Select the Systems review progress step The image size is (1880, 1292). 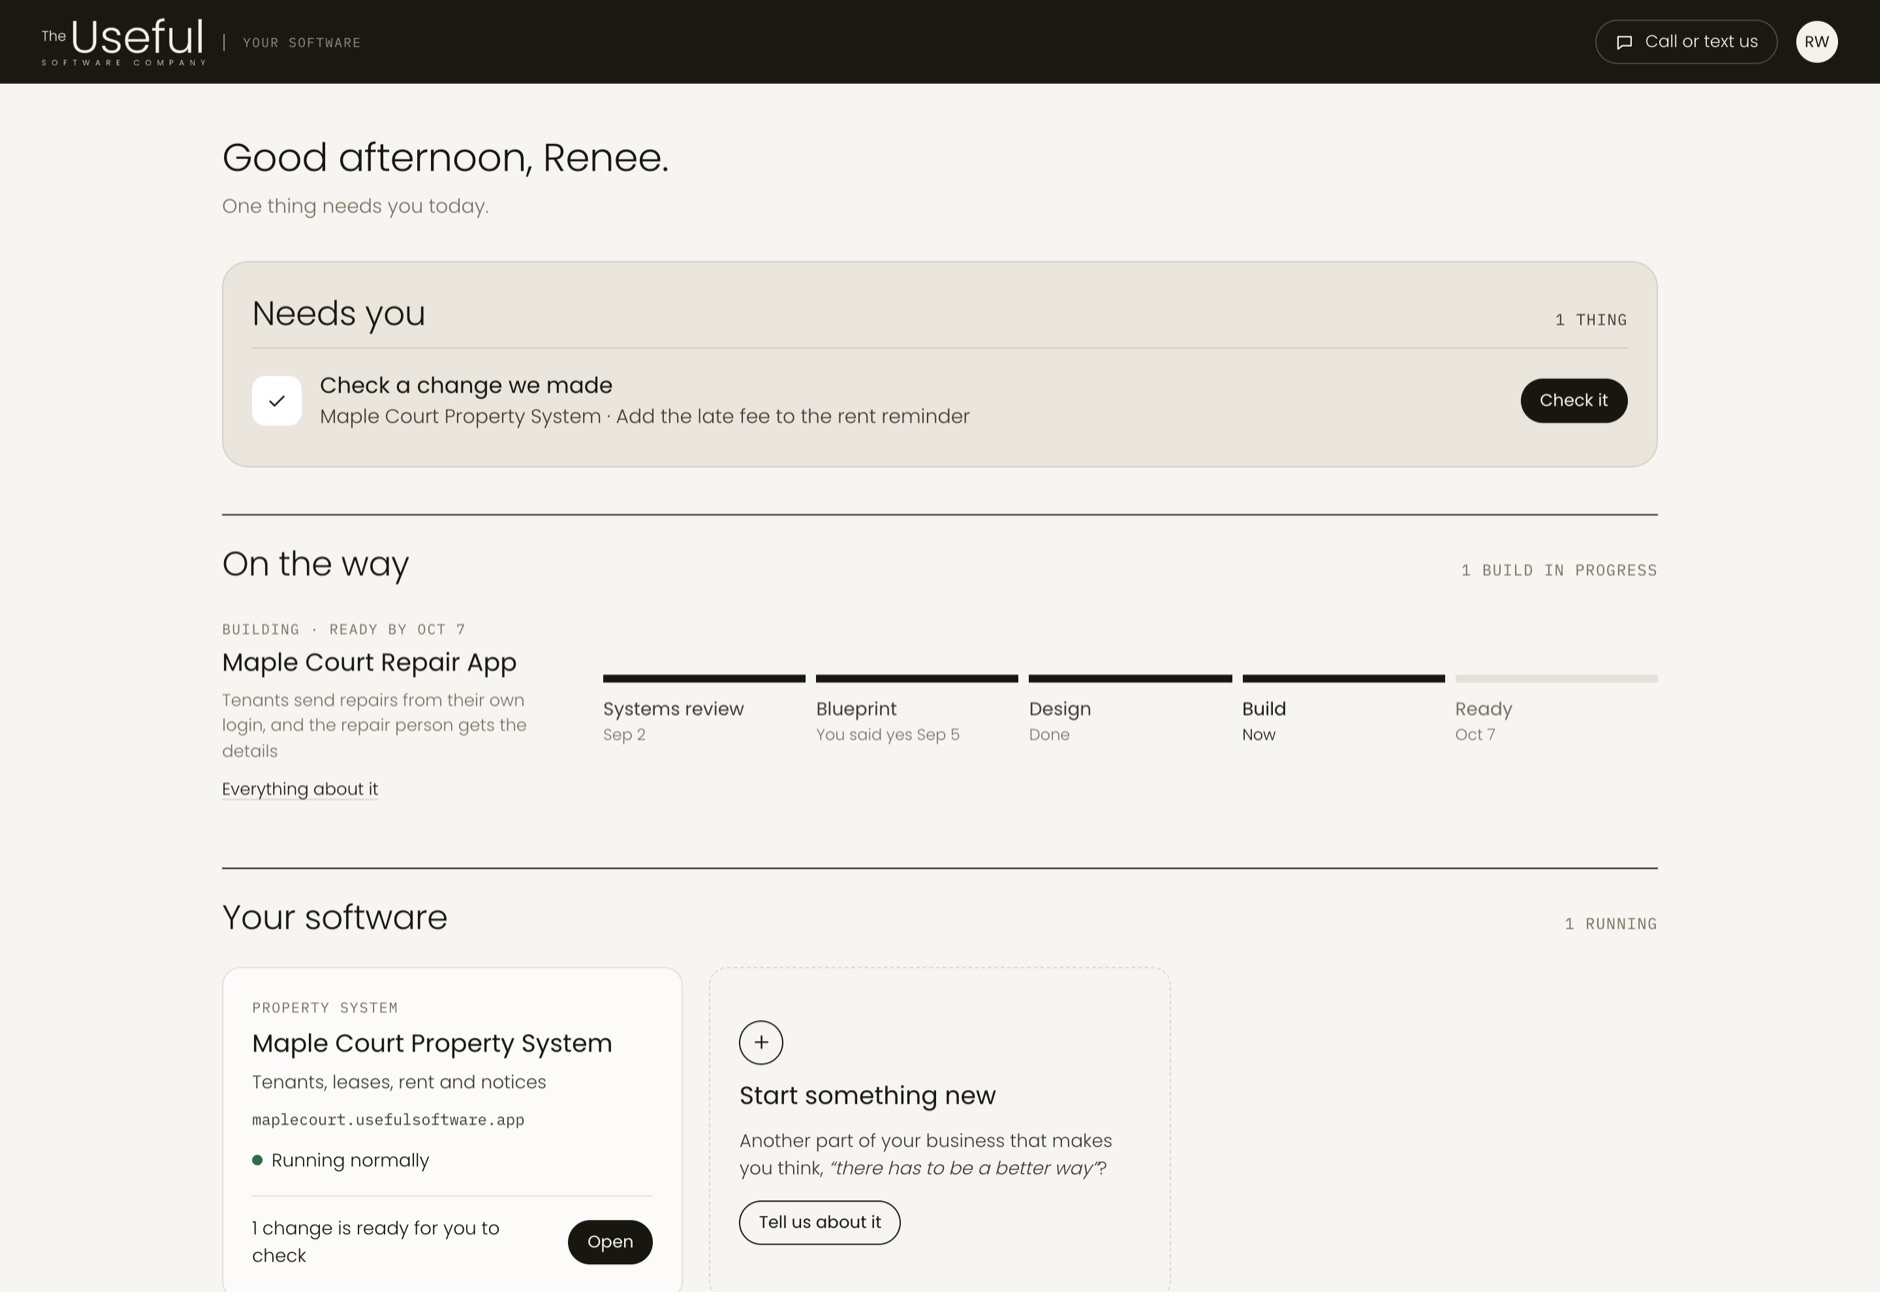click(x=704, y=709)
